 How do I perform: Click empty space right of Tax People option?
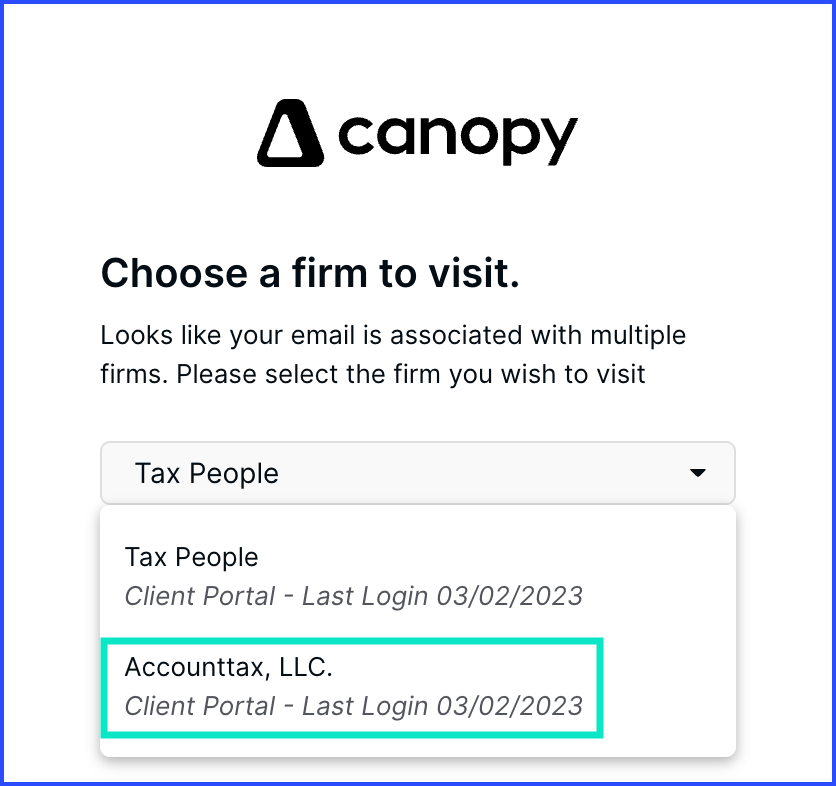coord(658,576)
